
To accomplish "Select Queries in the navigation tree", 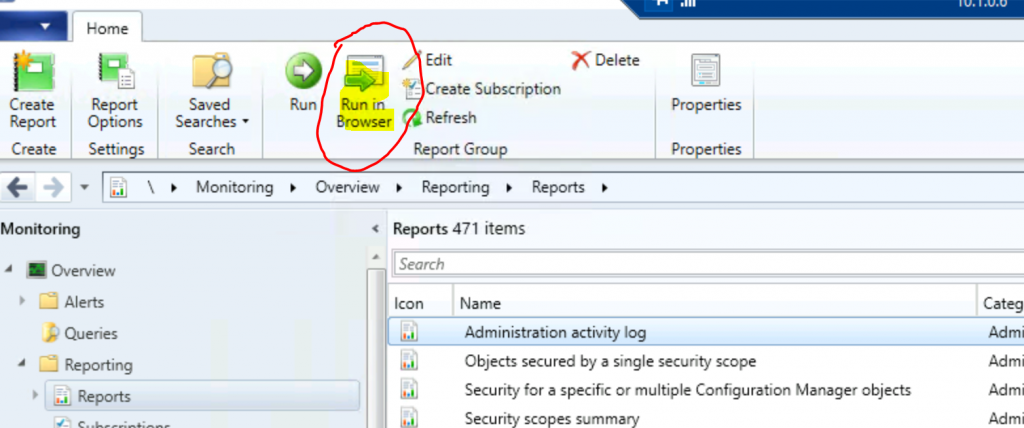I will pyautogui.click(x=79, y=333).
